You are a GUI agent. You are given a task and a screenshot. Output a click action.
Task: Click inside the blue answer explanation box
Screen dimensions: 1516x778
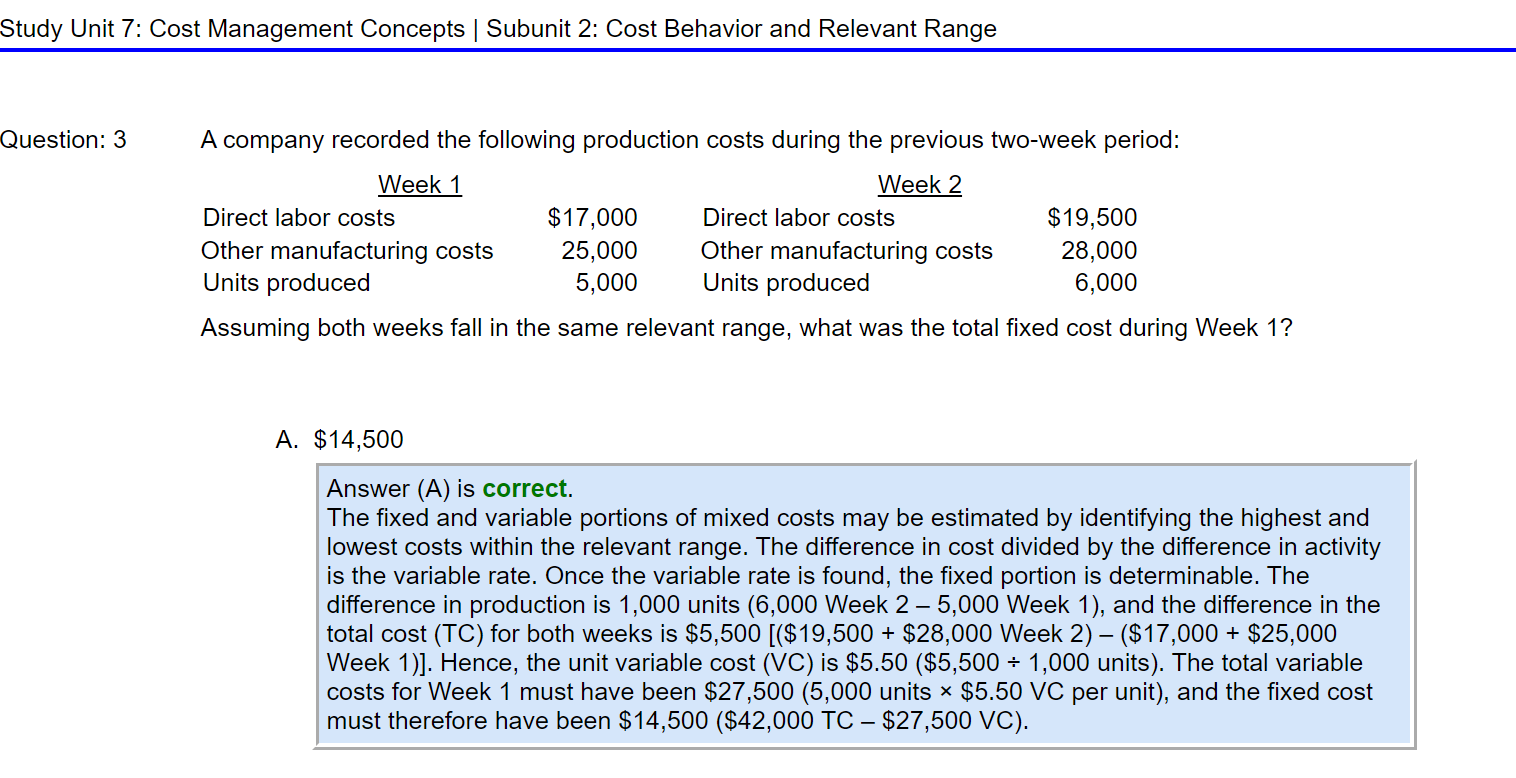tap(865, 605)
